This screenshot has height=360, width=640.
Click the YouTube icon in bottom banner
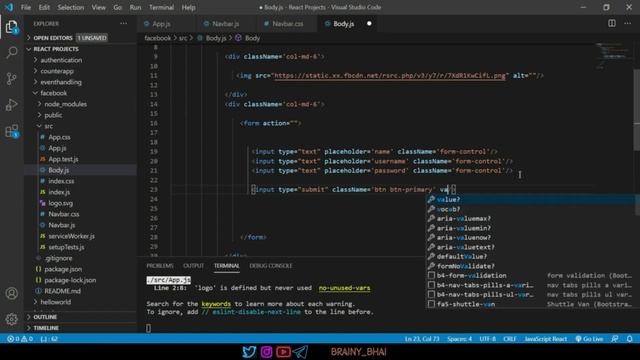[x=283, y=351]
